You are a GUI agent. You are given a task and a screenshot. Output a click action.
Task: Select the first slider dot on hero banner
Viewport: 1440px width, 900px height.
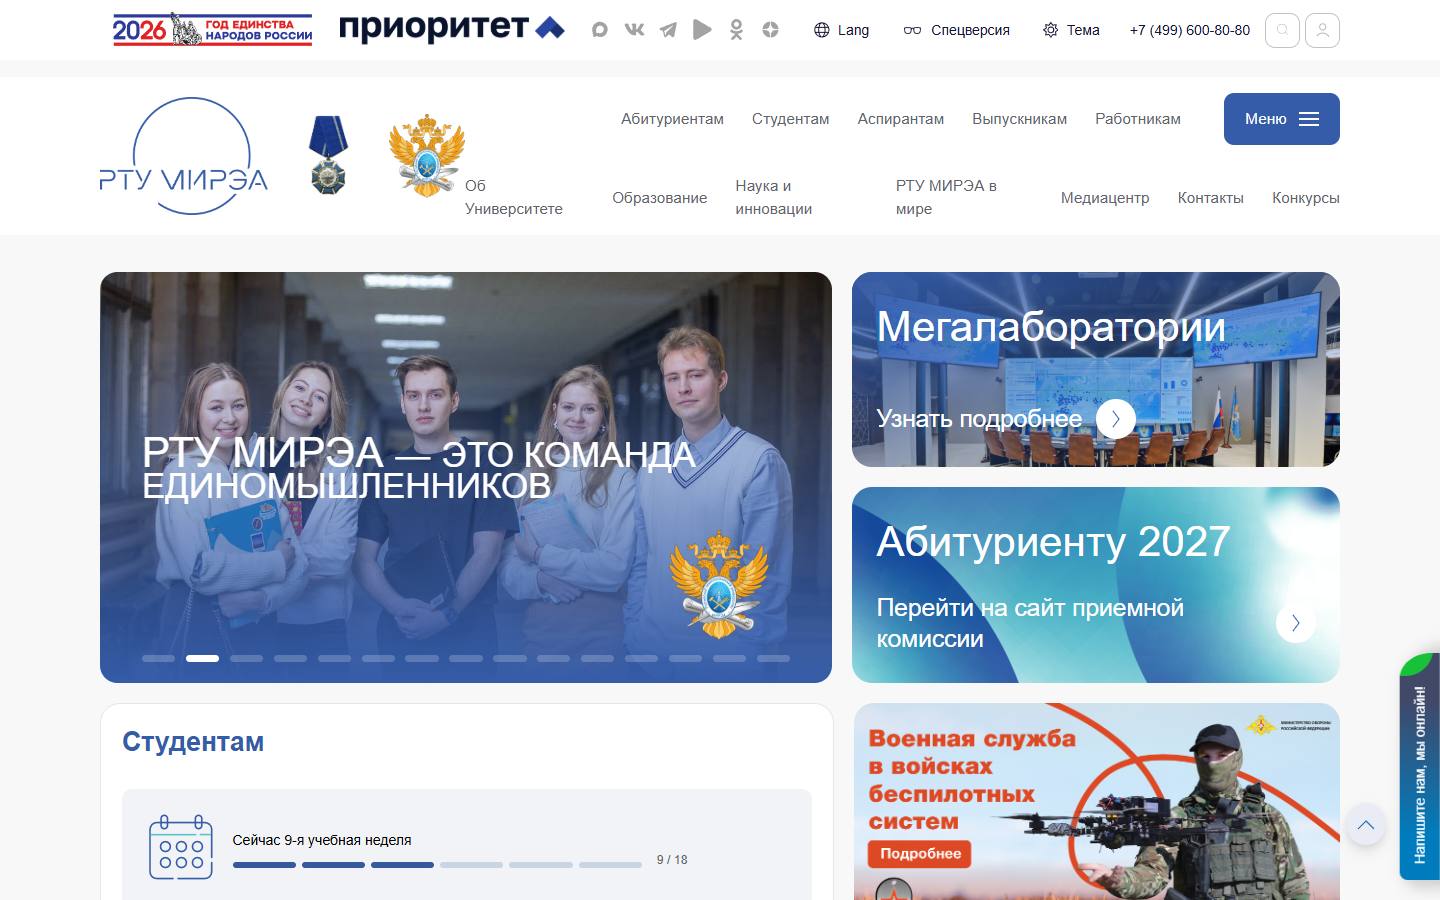tap(158, 658)
